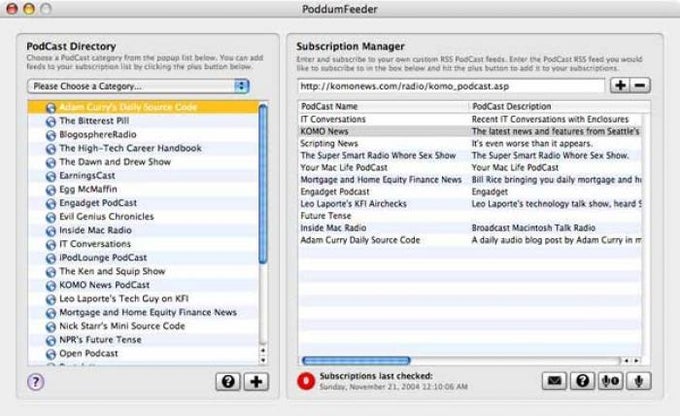Click globe icon beside The Dawn and Drew Show
Image resolution: width=680 pixels, height=416 pixels.
point(51,163)
